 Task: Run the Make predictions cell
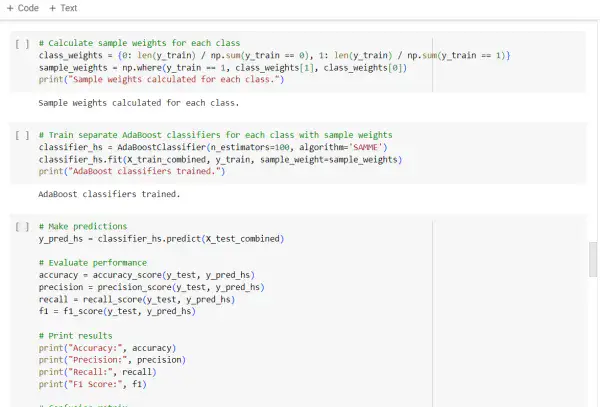(22, 227)
